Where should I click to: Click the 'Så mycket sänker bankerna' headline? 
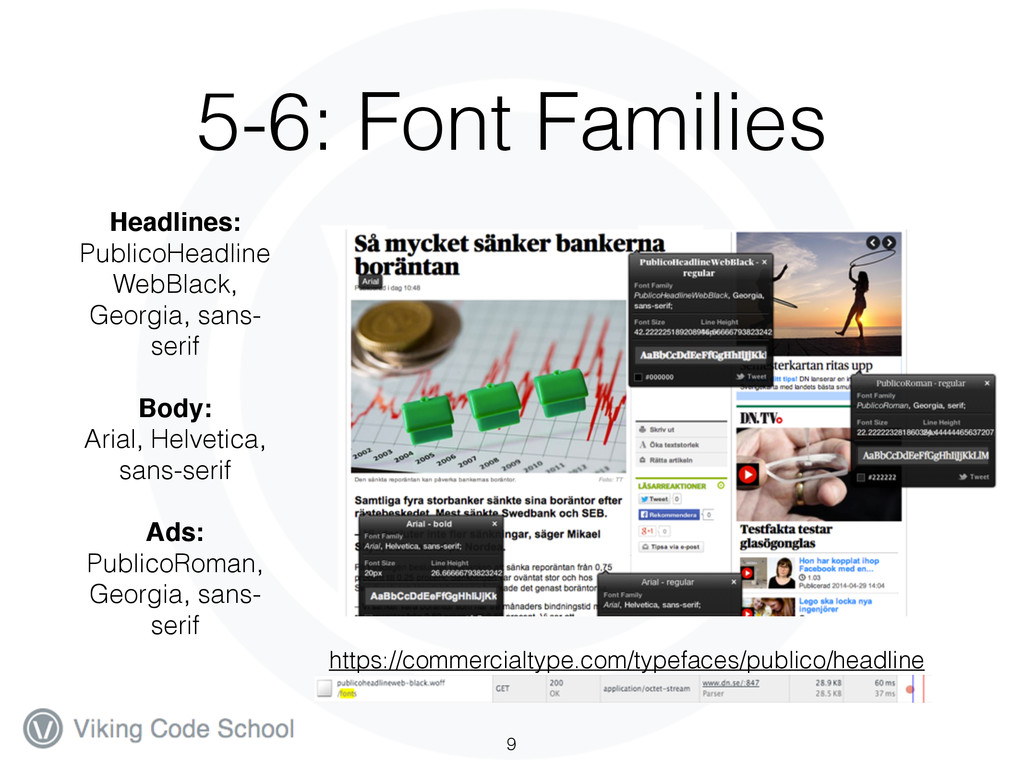click(x=509, y=255)
